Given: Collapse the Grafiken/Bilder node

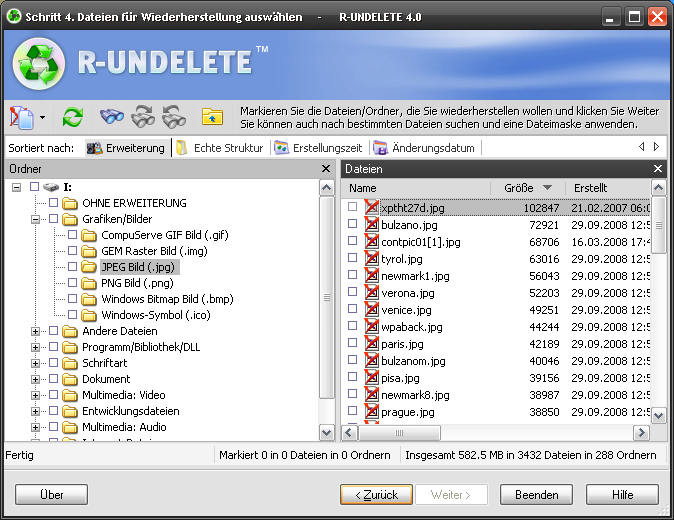Looking at the screenshot, I should pos(35,219).
